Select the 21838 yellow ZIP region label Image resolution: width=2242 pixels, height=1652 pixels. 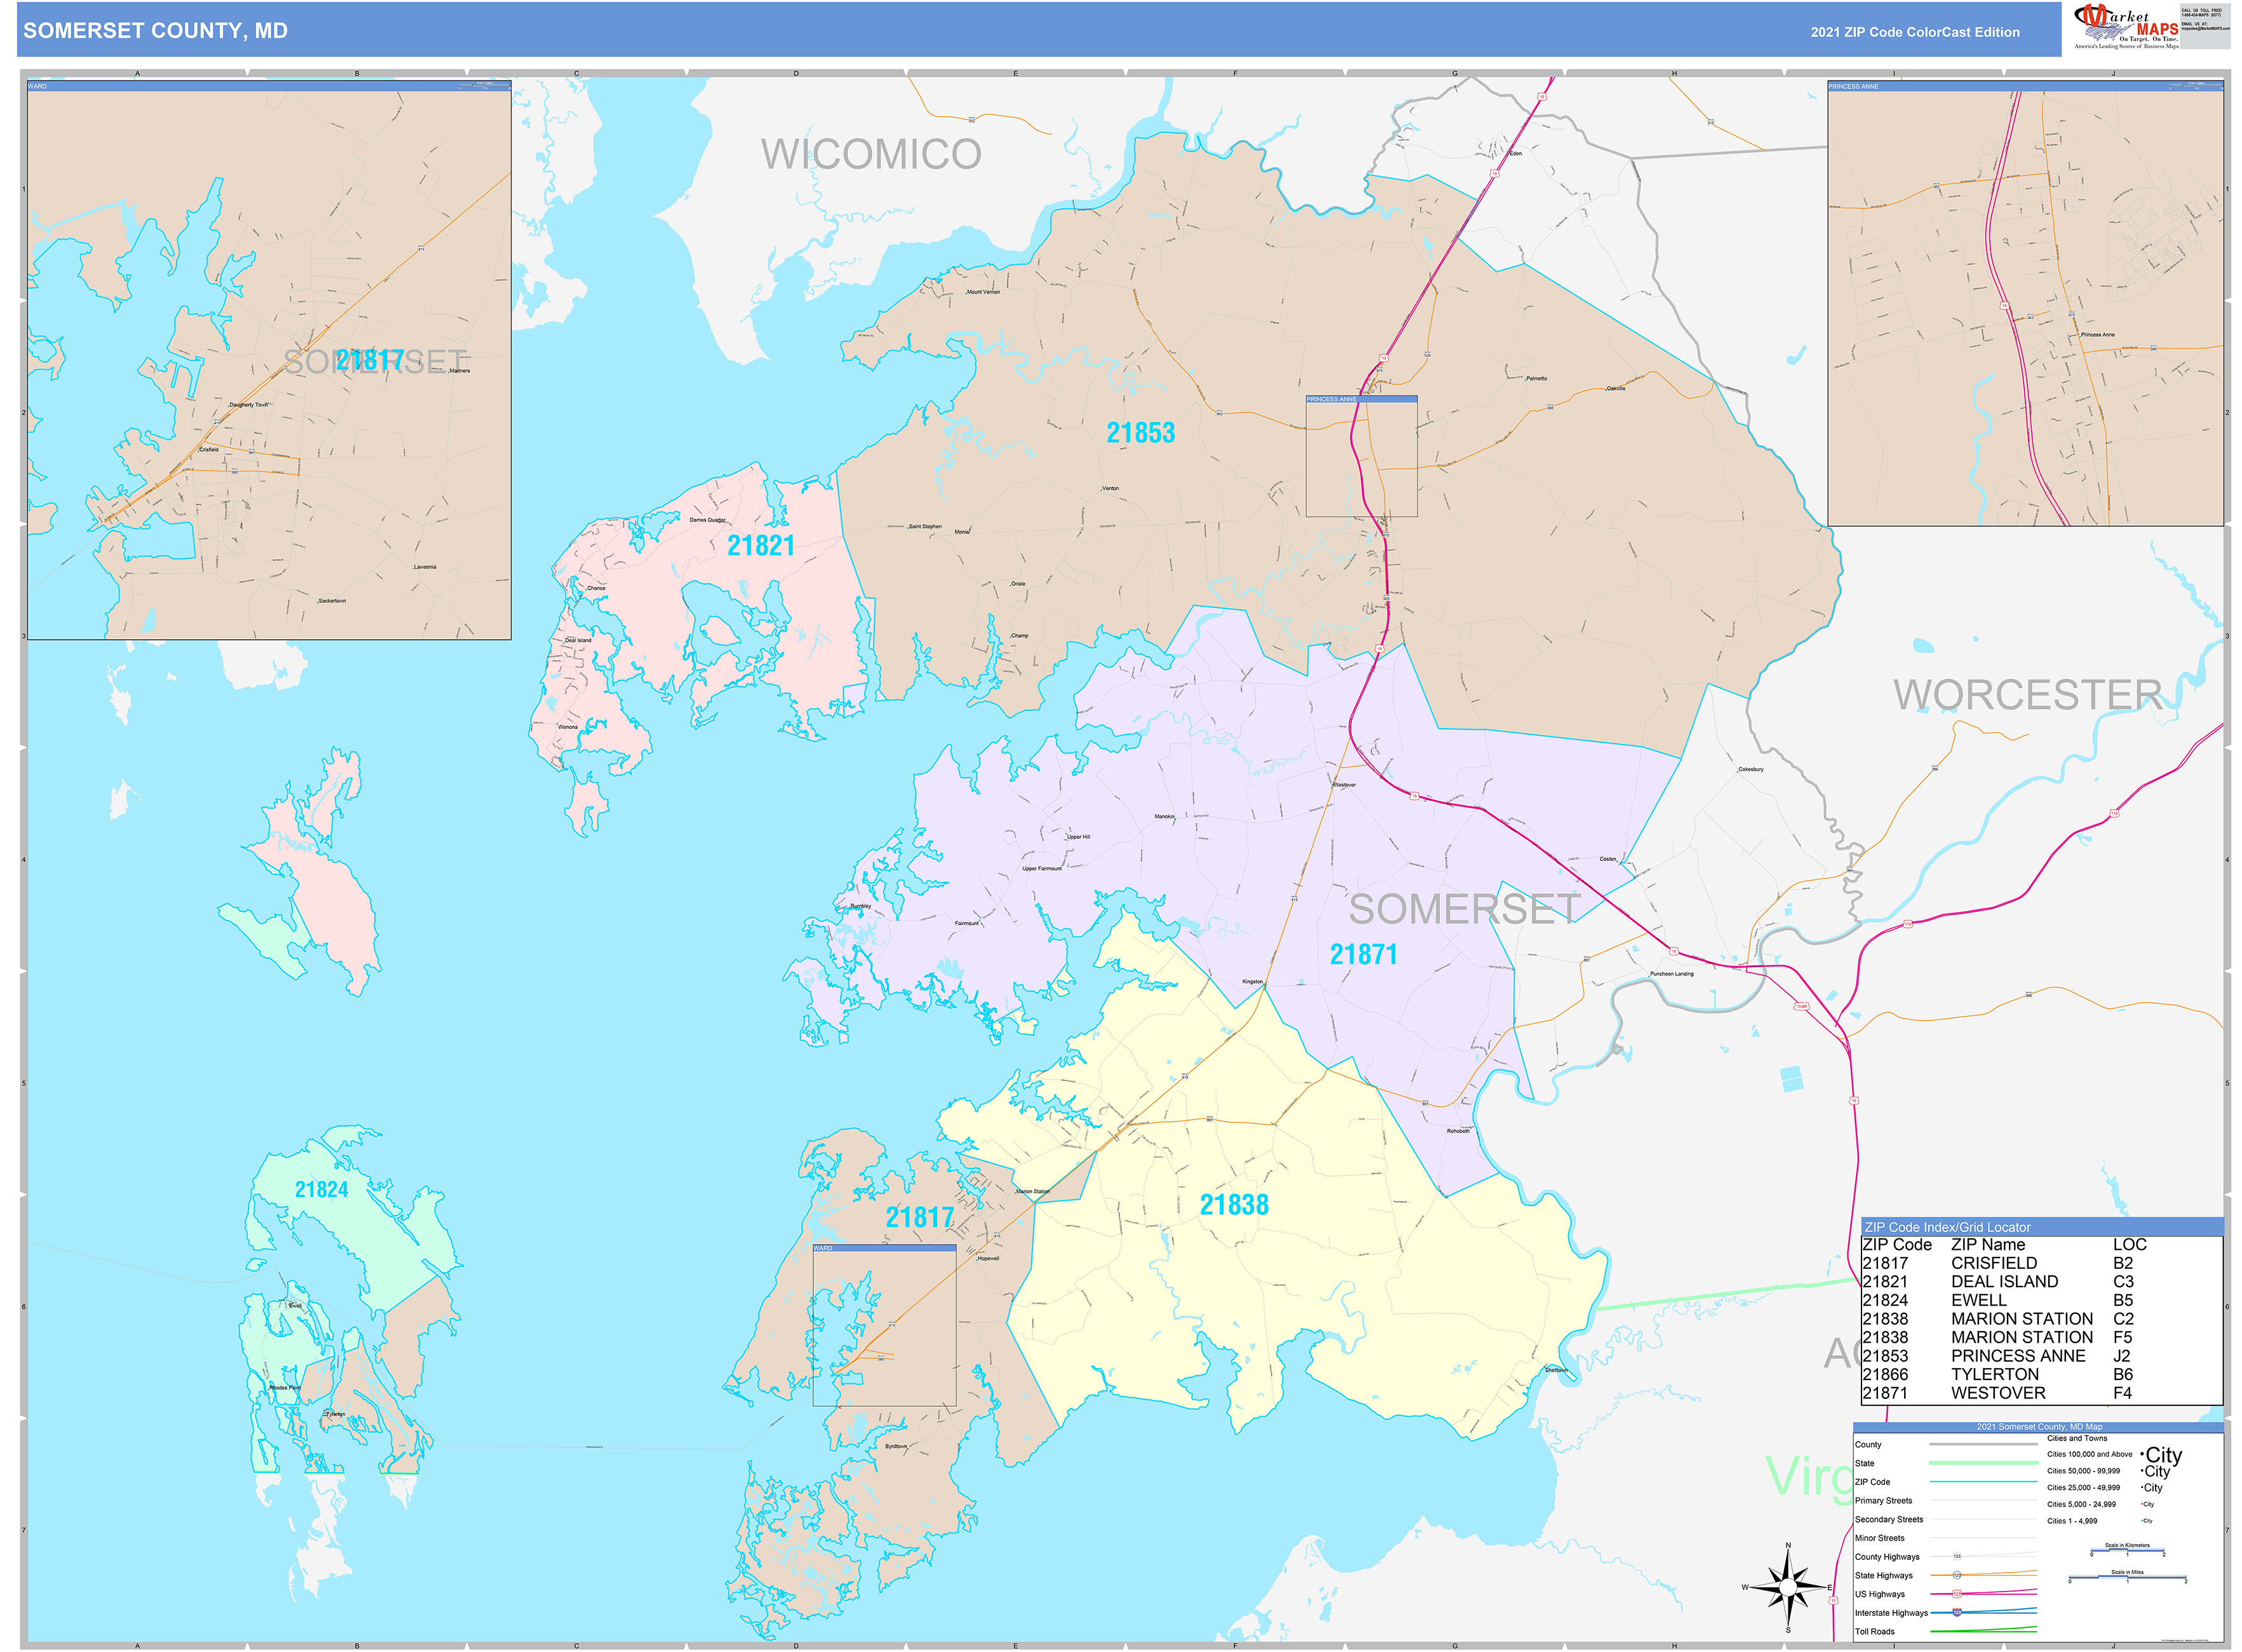click(x=1233, y=1205)
